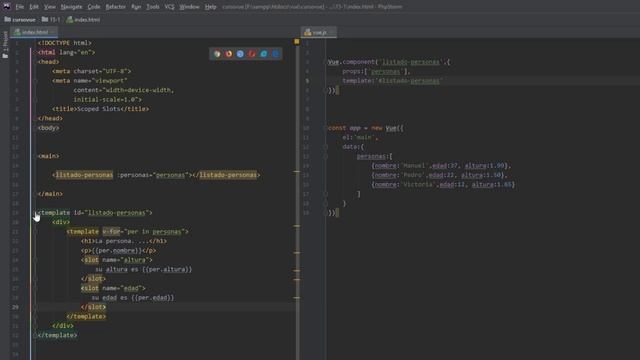This screenshot has width=640, height=360.
Task: Open the Navigate menu
Action: tap(71, 7)
